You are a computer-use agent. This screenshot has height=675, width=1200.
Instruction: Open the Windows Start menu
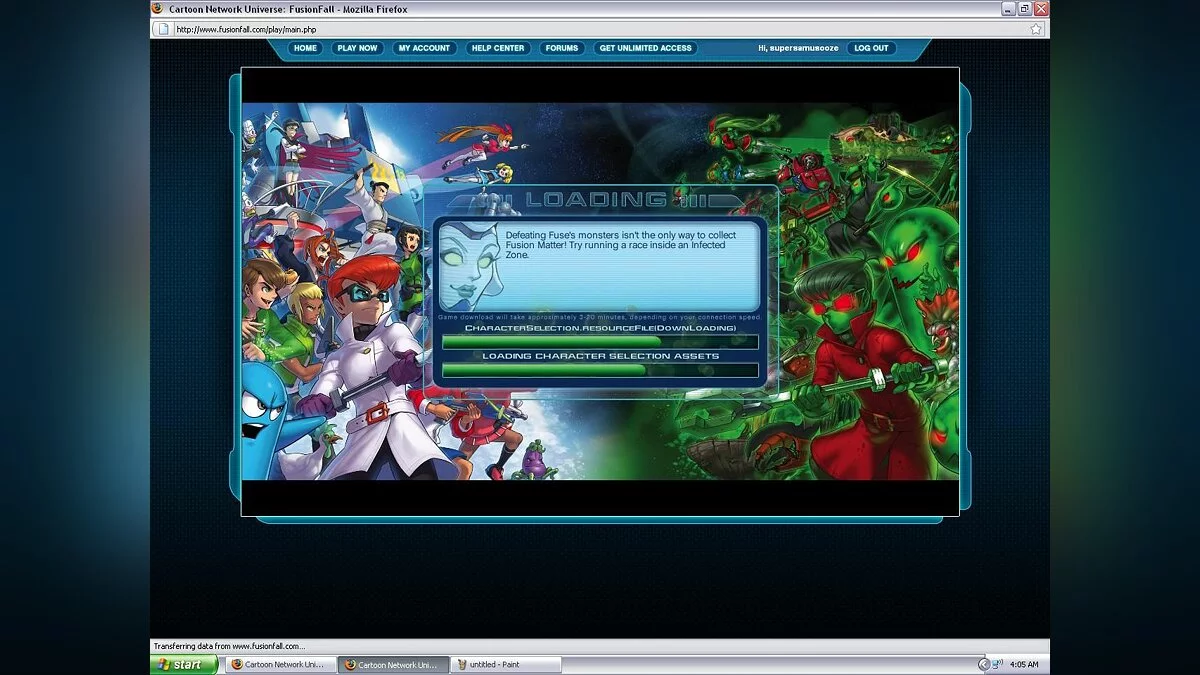coord(184,664)
